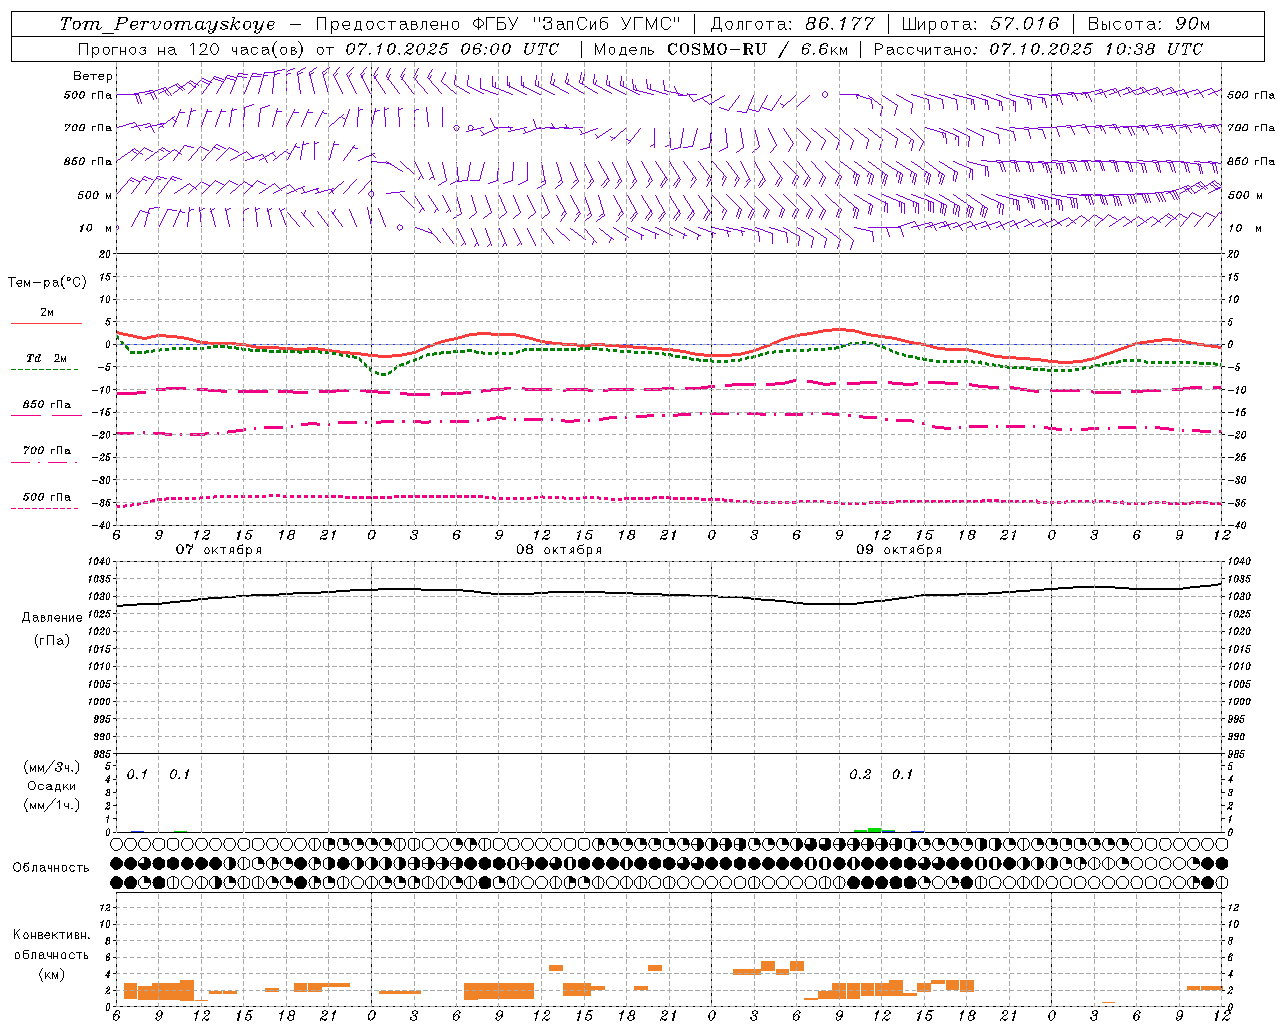Image resolution: width=1280 pixels, height=1024 pixels.
Task: Click the latitude value Широта: 57.016
Action: click(x=980, y=24)
